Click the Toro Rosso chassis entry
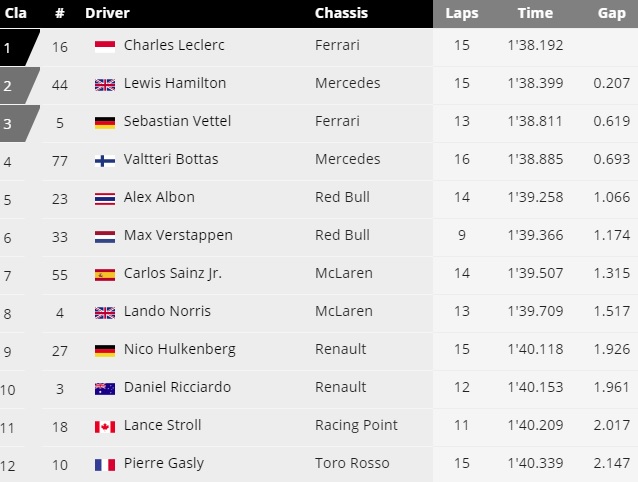Image resolution: width=638 pixels, height=482 pixels. (x=351, y=463)
